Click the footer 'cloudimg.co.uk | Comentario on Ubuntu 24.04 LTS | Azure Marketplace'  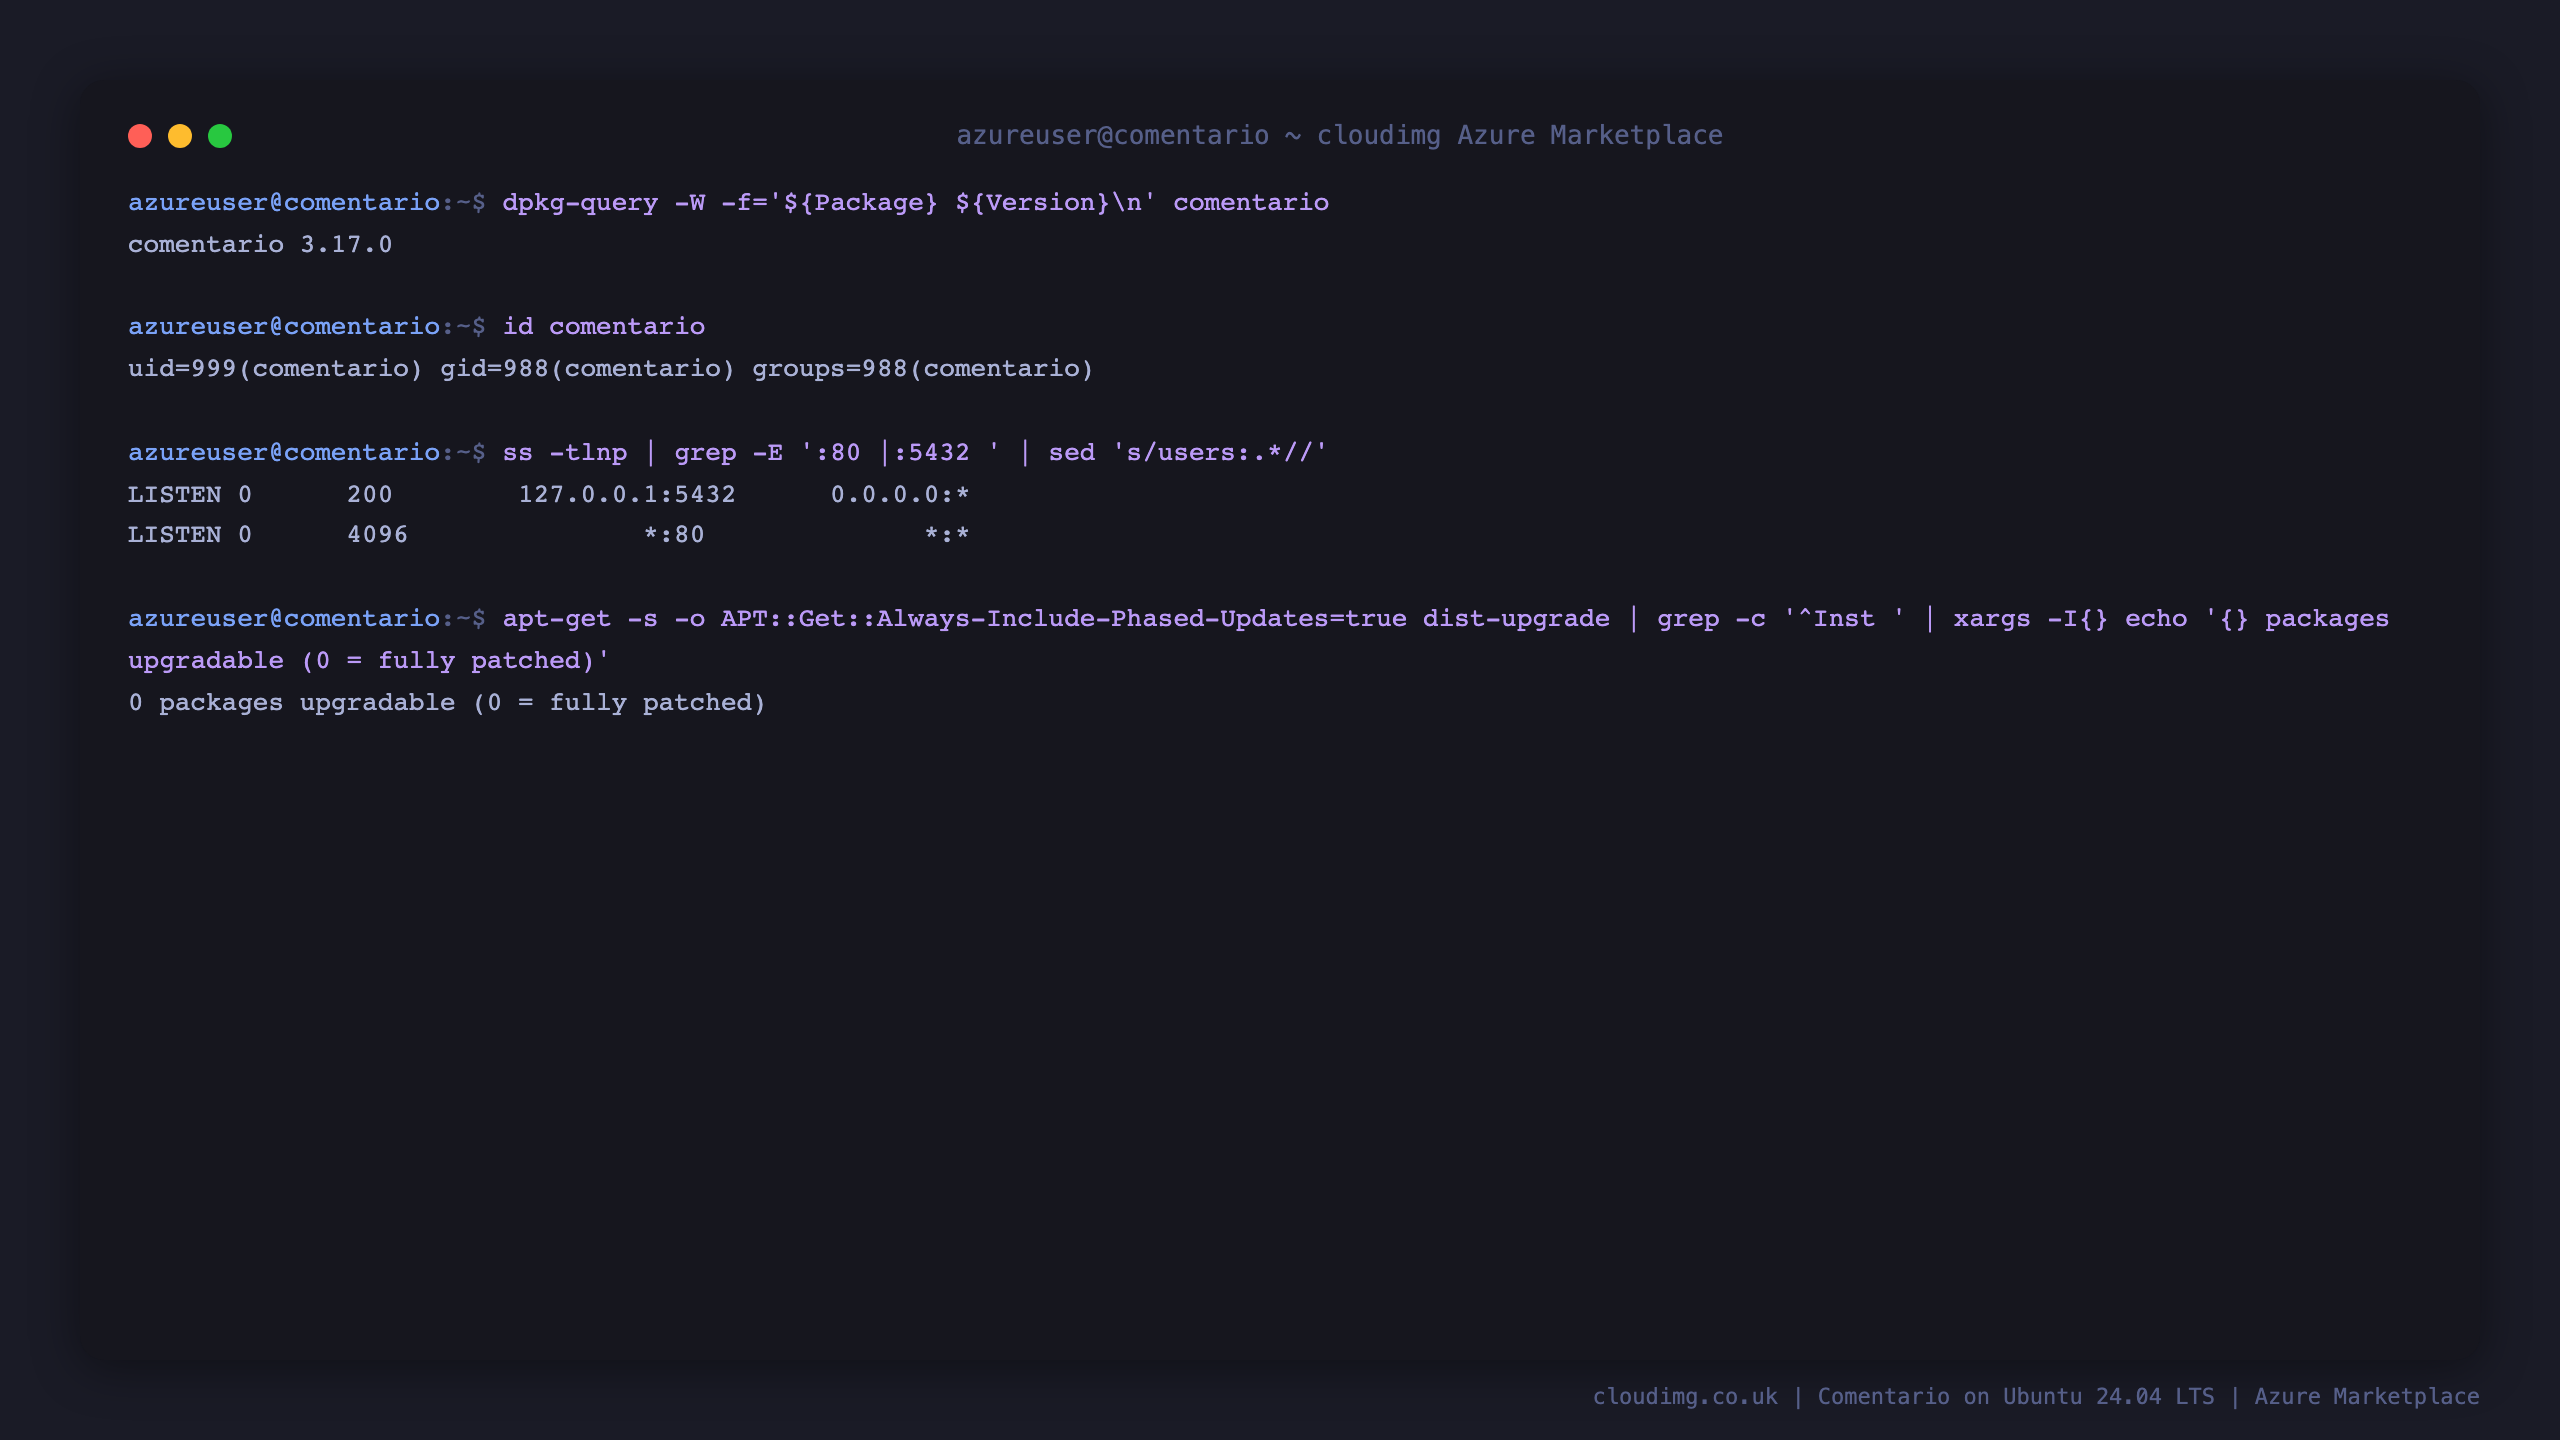point(2036,1397)
